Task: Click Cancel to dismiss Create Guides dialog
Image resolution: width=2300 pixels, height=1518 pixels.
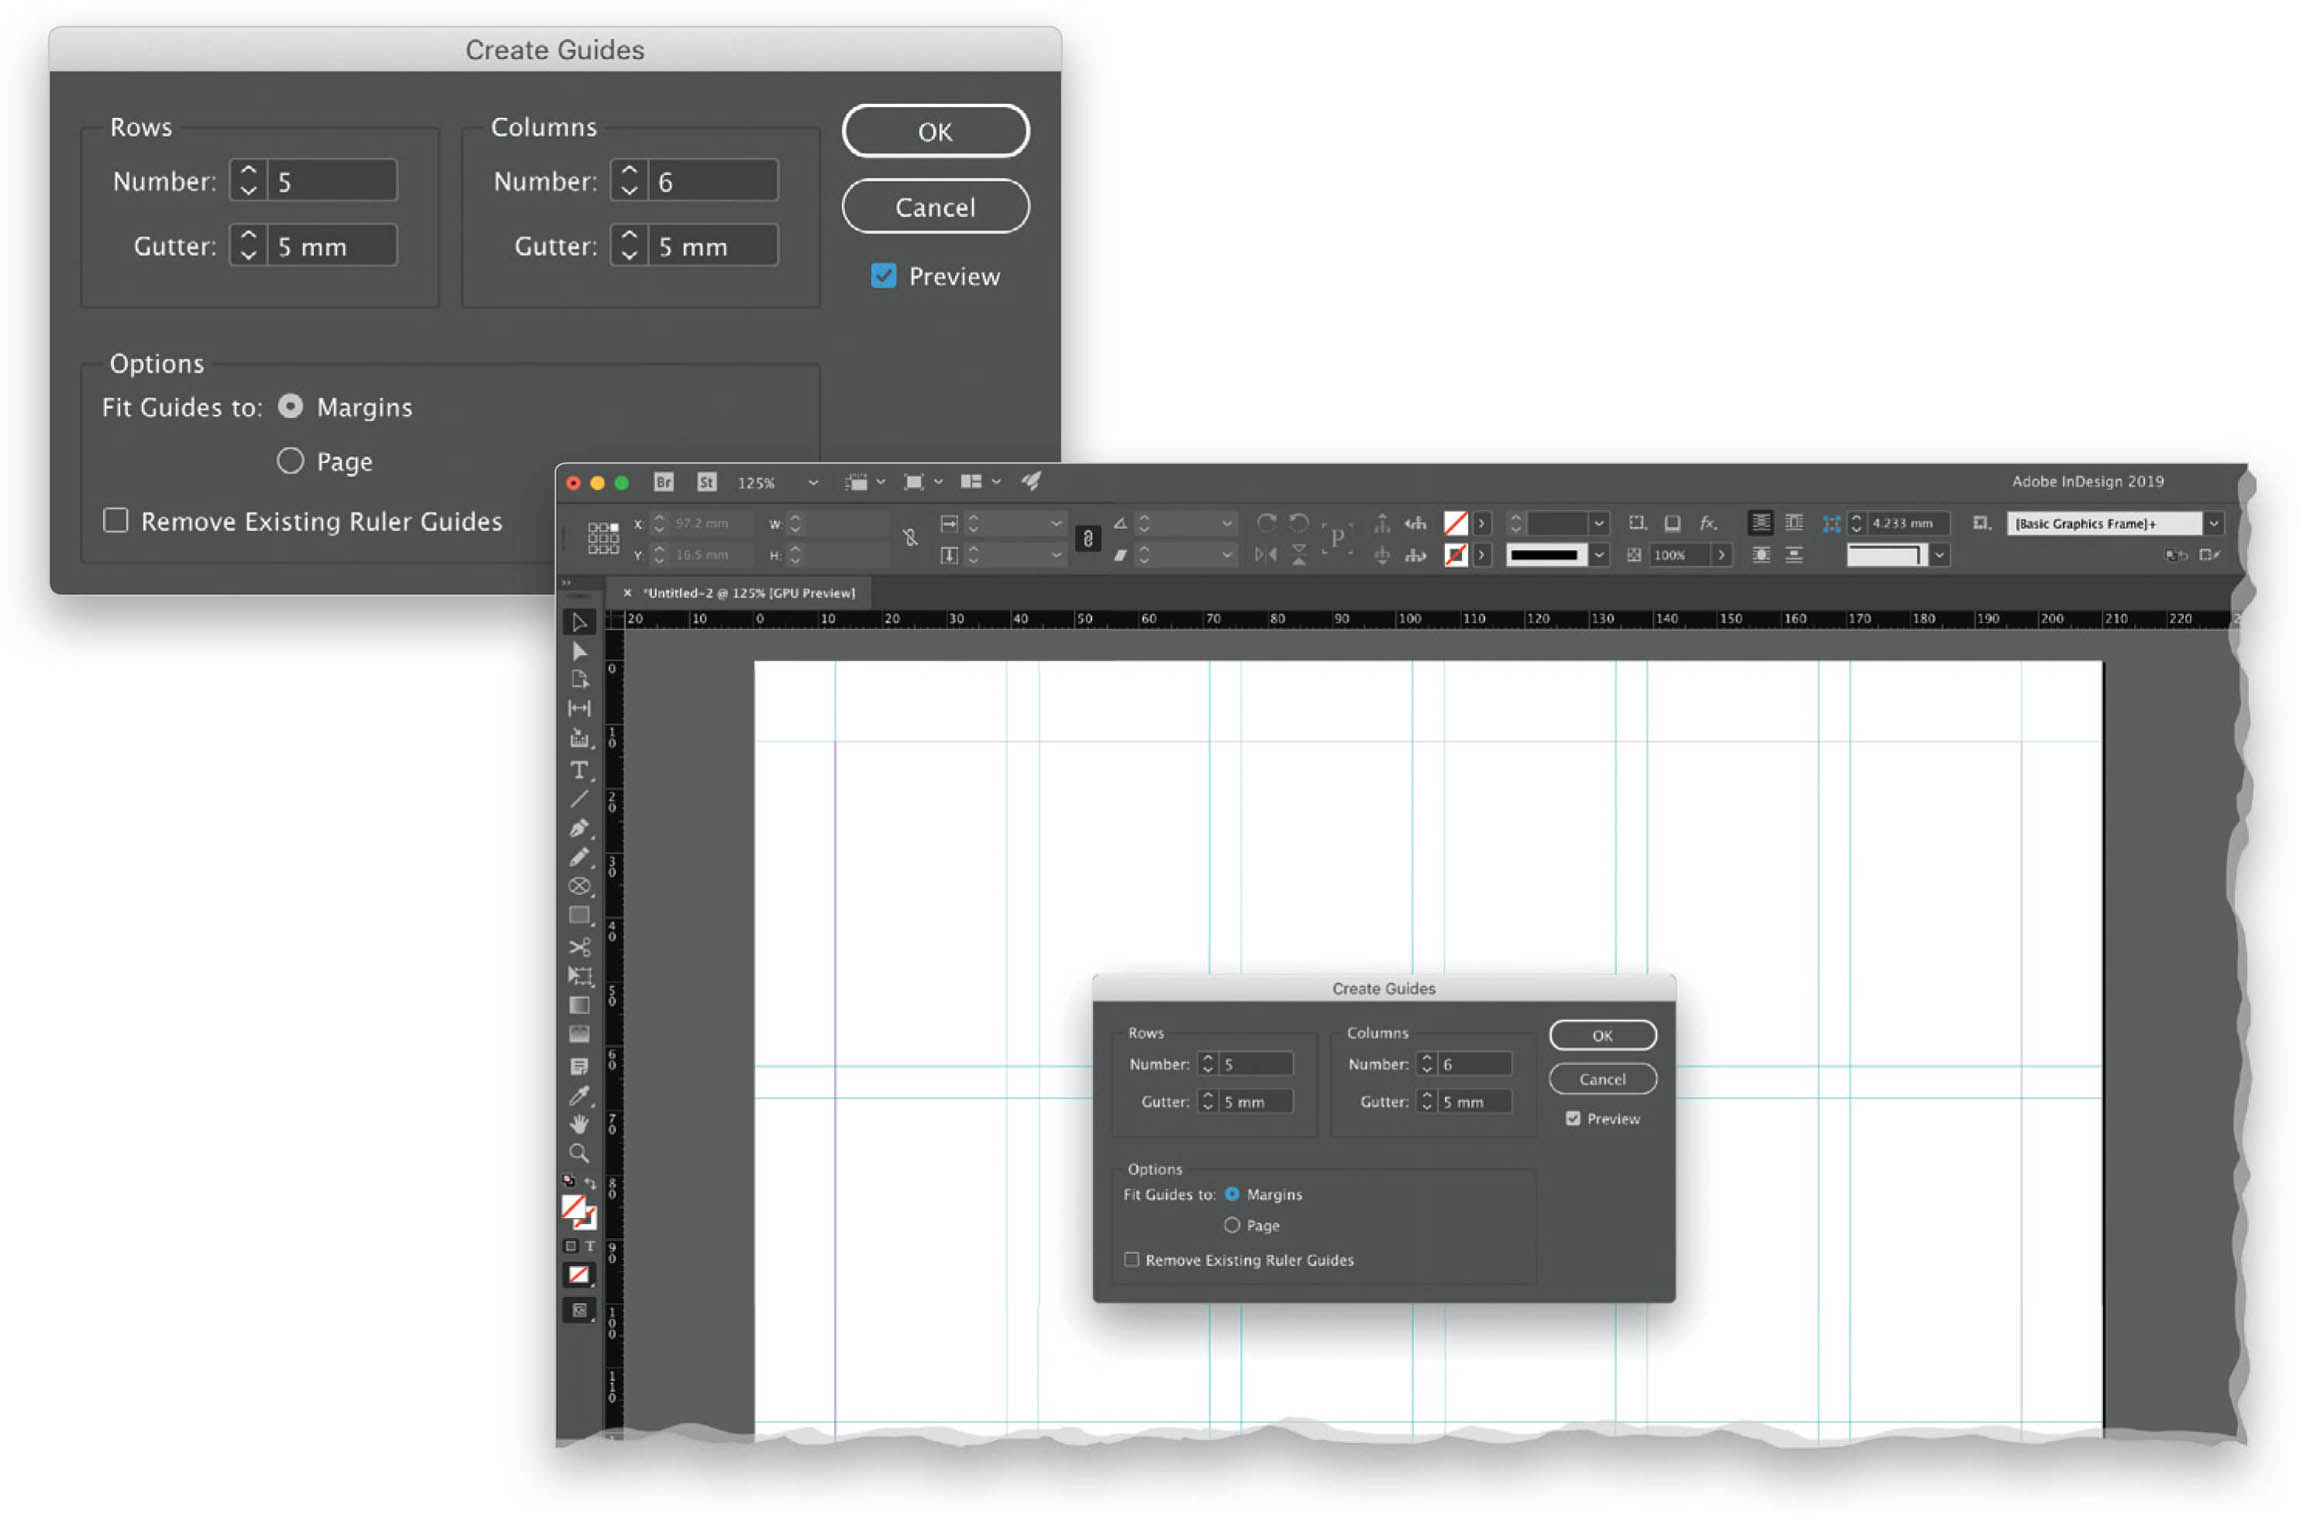Action: [935, 207]
